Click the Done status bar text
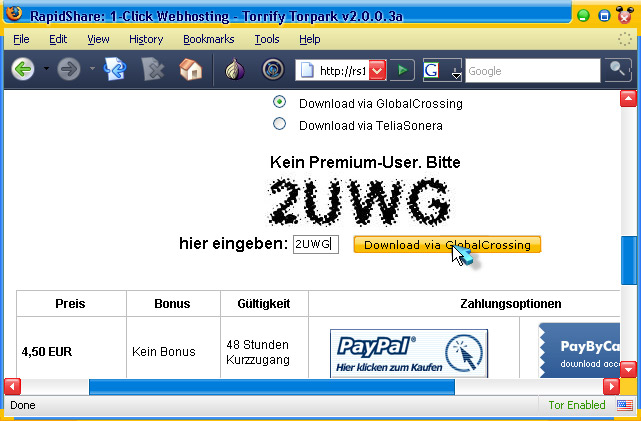The height and width of the screenshot is (421, 641). click(23, 405)
